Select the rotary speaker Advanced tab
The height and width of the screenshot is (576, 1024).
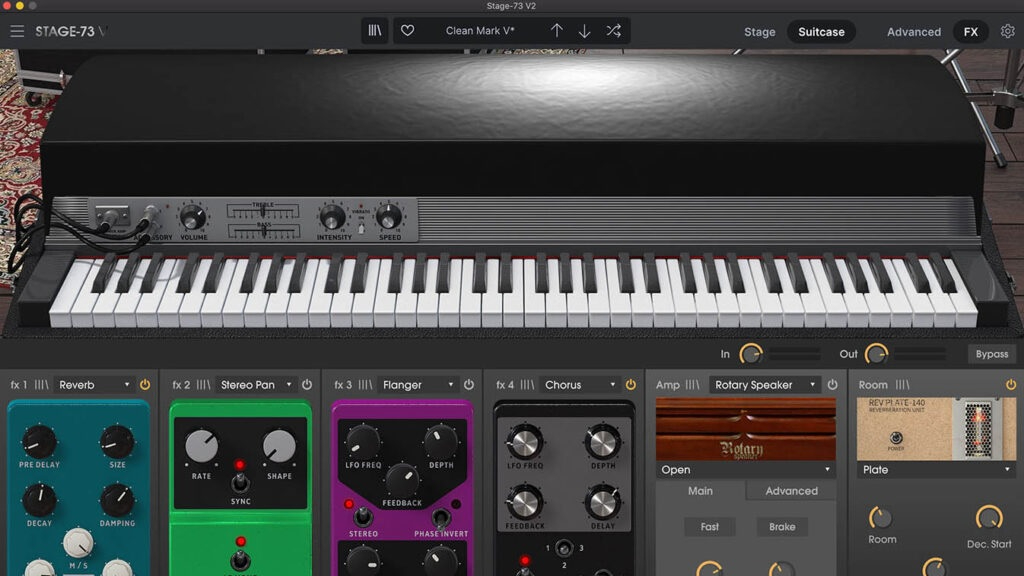791,490
